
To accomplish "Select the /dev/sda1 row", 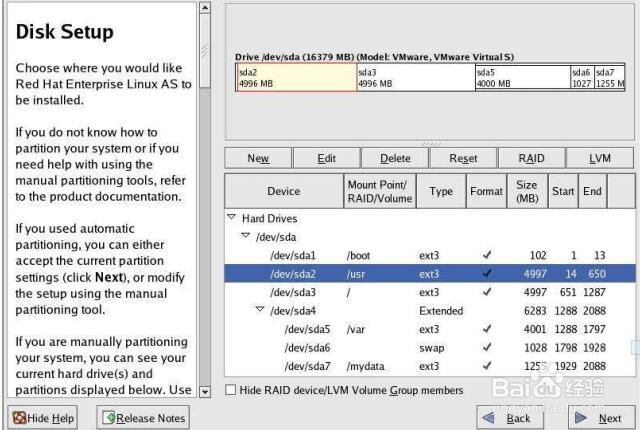I will click(430, 255).
